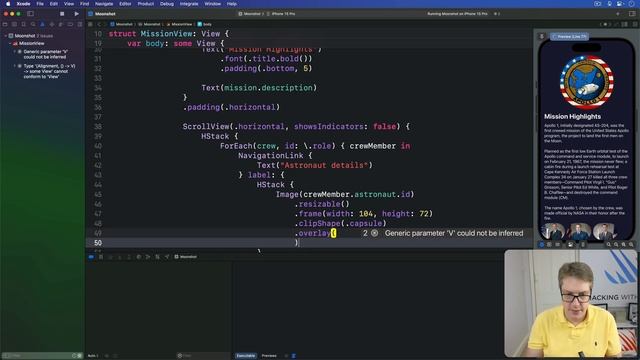
Task: Open the Xcode menu
Action: [x=23, y=4]
